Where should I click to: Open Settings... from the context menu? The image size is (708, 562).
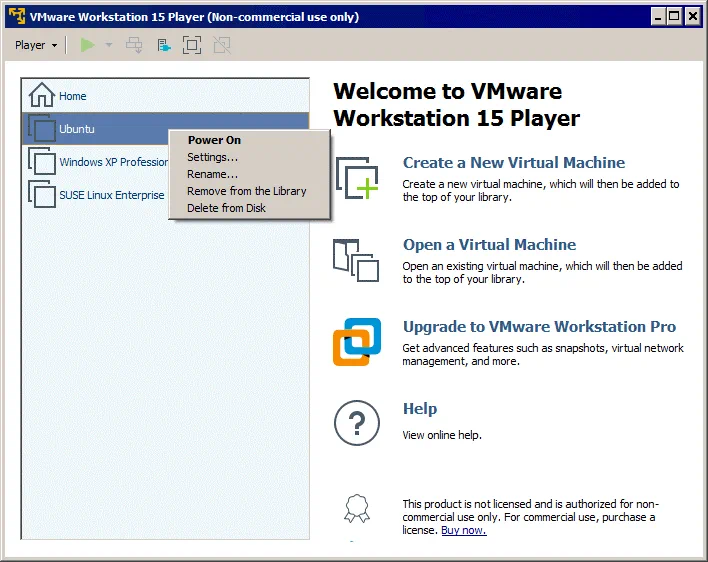coord(212,157)
